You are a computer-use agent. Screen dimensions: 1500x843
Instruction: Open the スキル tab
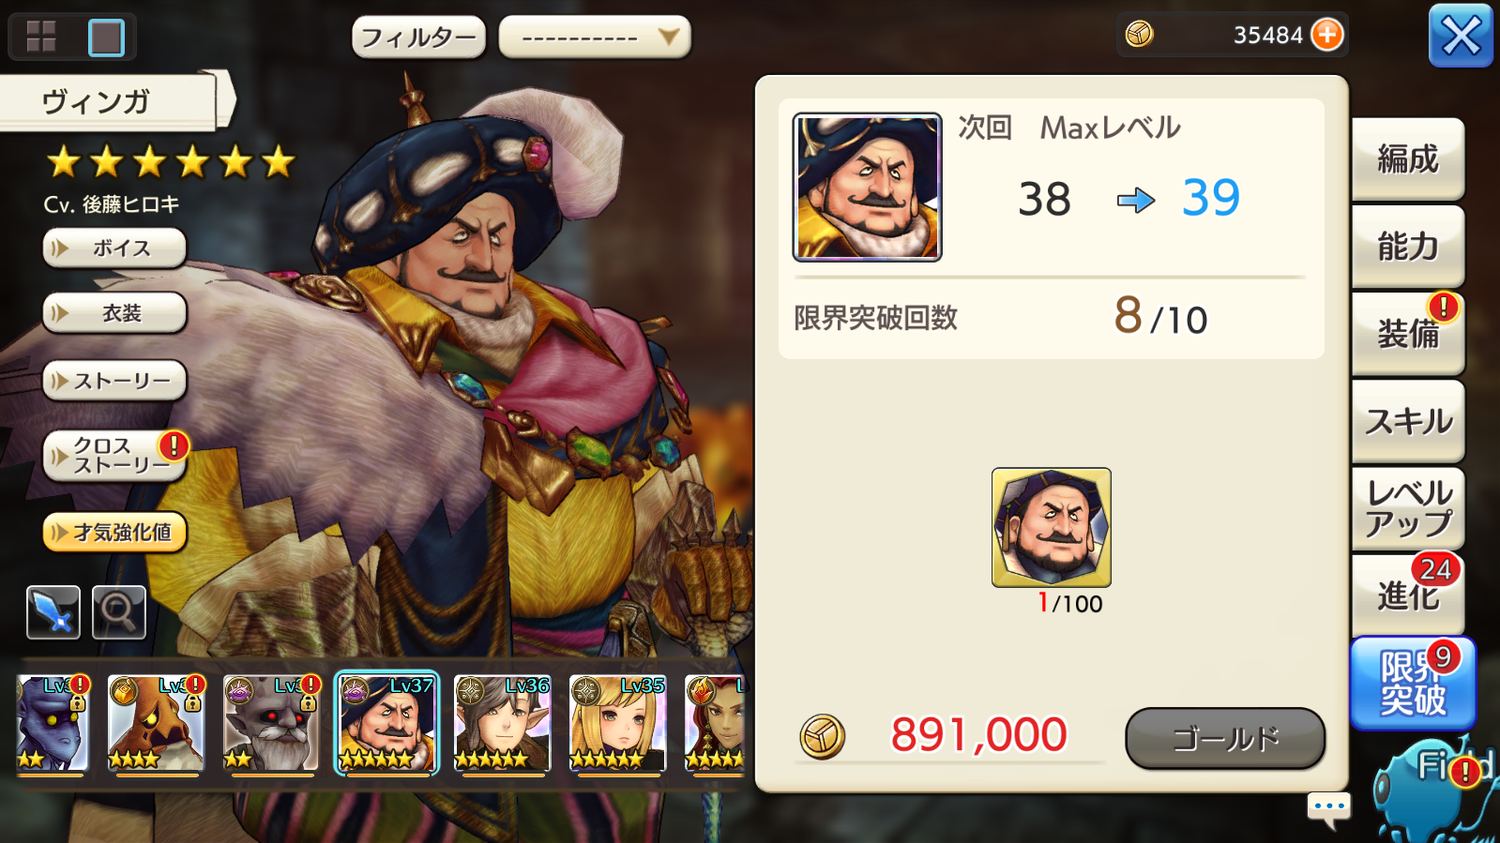click(x=1408, y=421)
